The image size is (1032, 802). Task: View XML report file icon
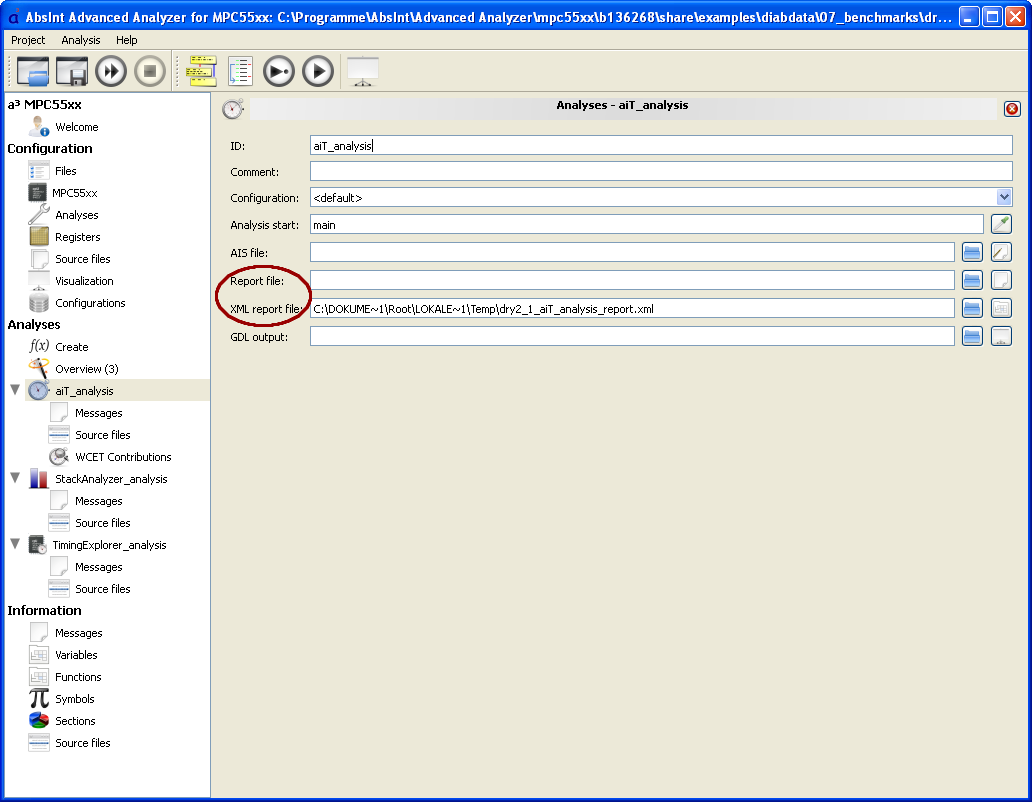[x=1001, y=308]
